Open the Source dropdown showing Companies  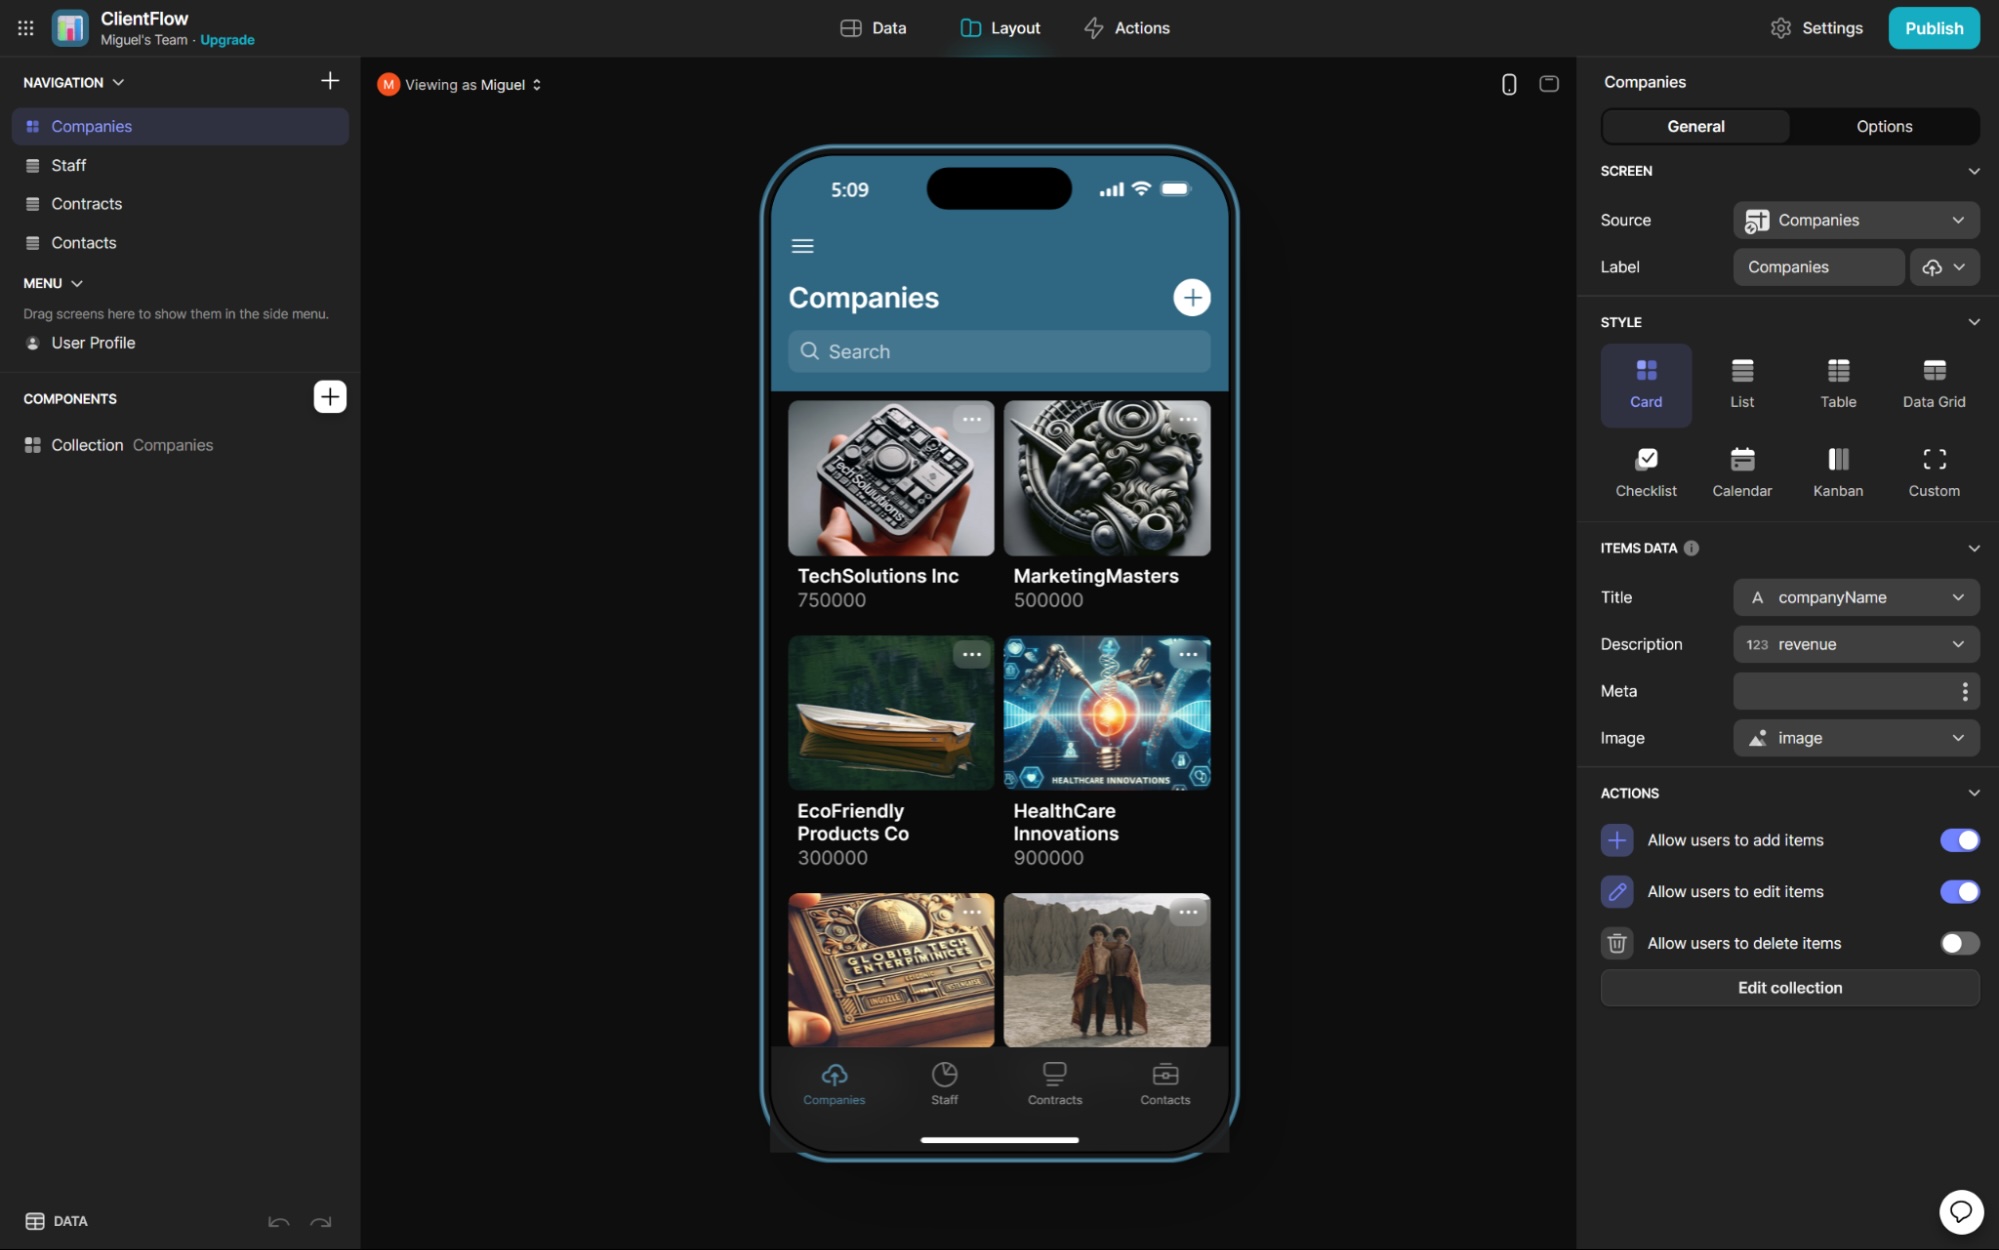1855,220
